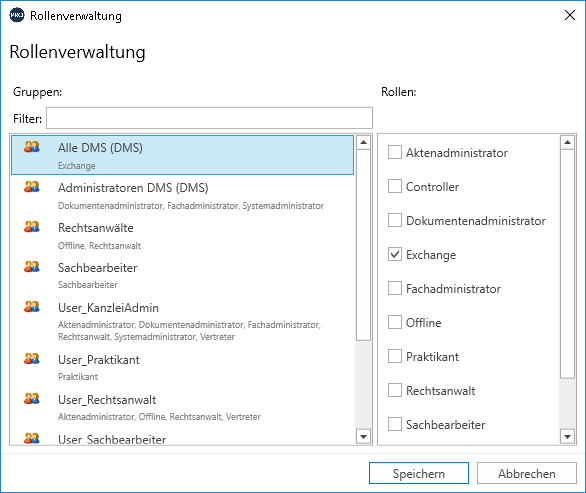The width and height of the screenshot is (586, 493).
Task: Enable the Aktenadministrator role checkbox
Action: point(395,152)
